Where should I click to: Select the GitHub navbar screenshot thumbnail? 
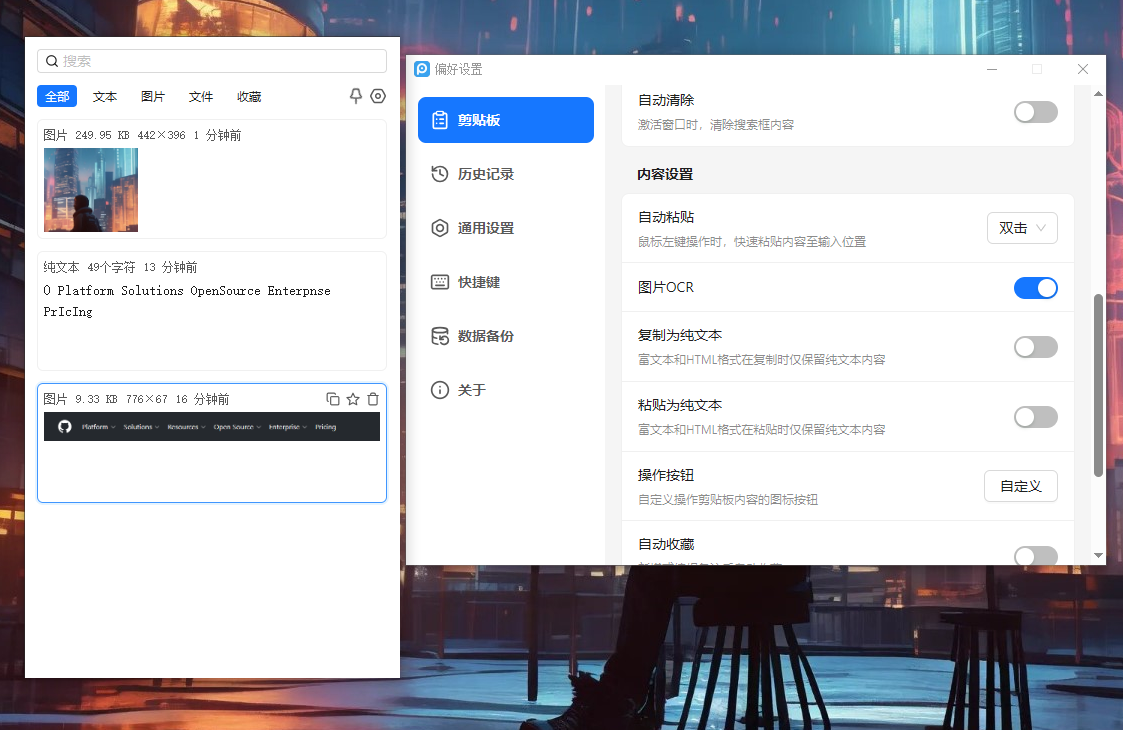click(x=212, y=426)
